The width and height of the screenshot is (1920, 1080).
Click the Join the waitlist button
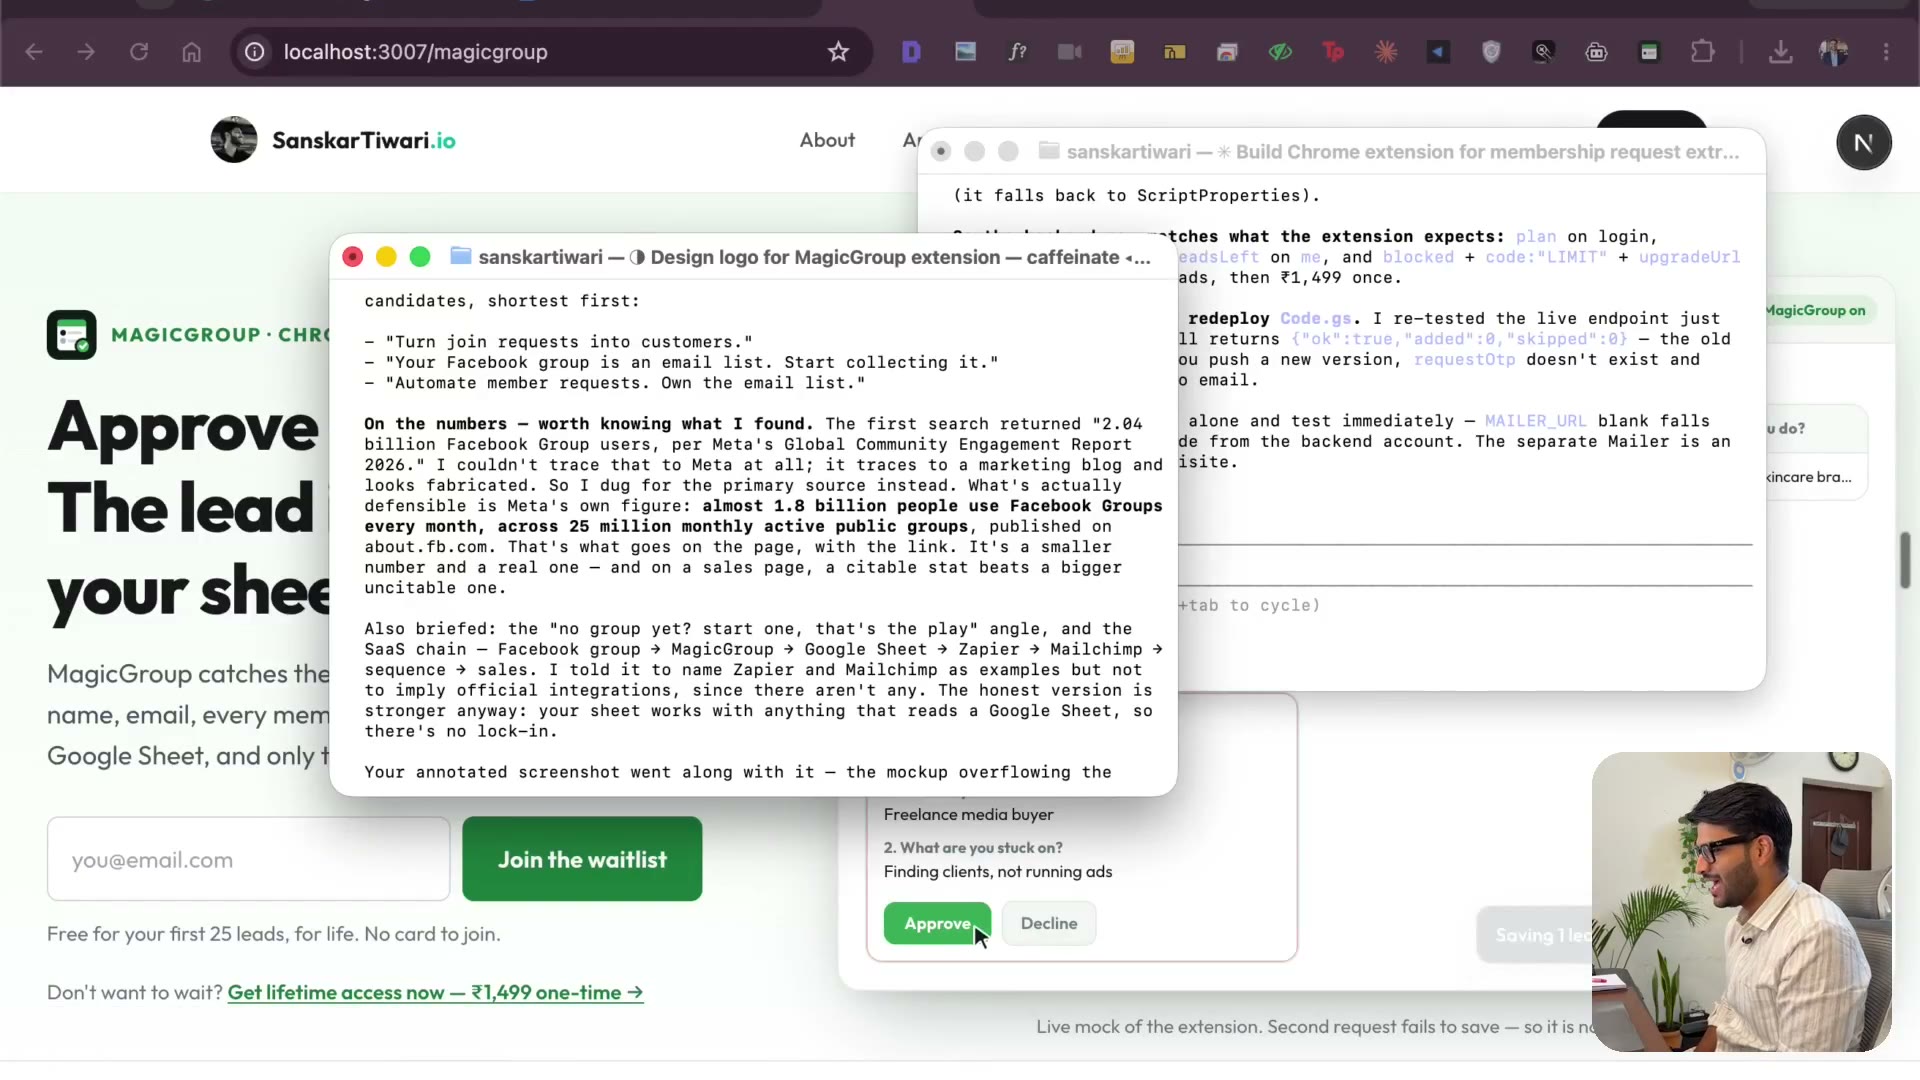coord(582,859)
